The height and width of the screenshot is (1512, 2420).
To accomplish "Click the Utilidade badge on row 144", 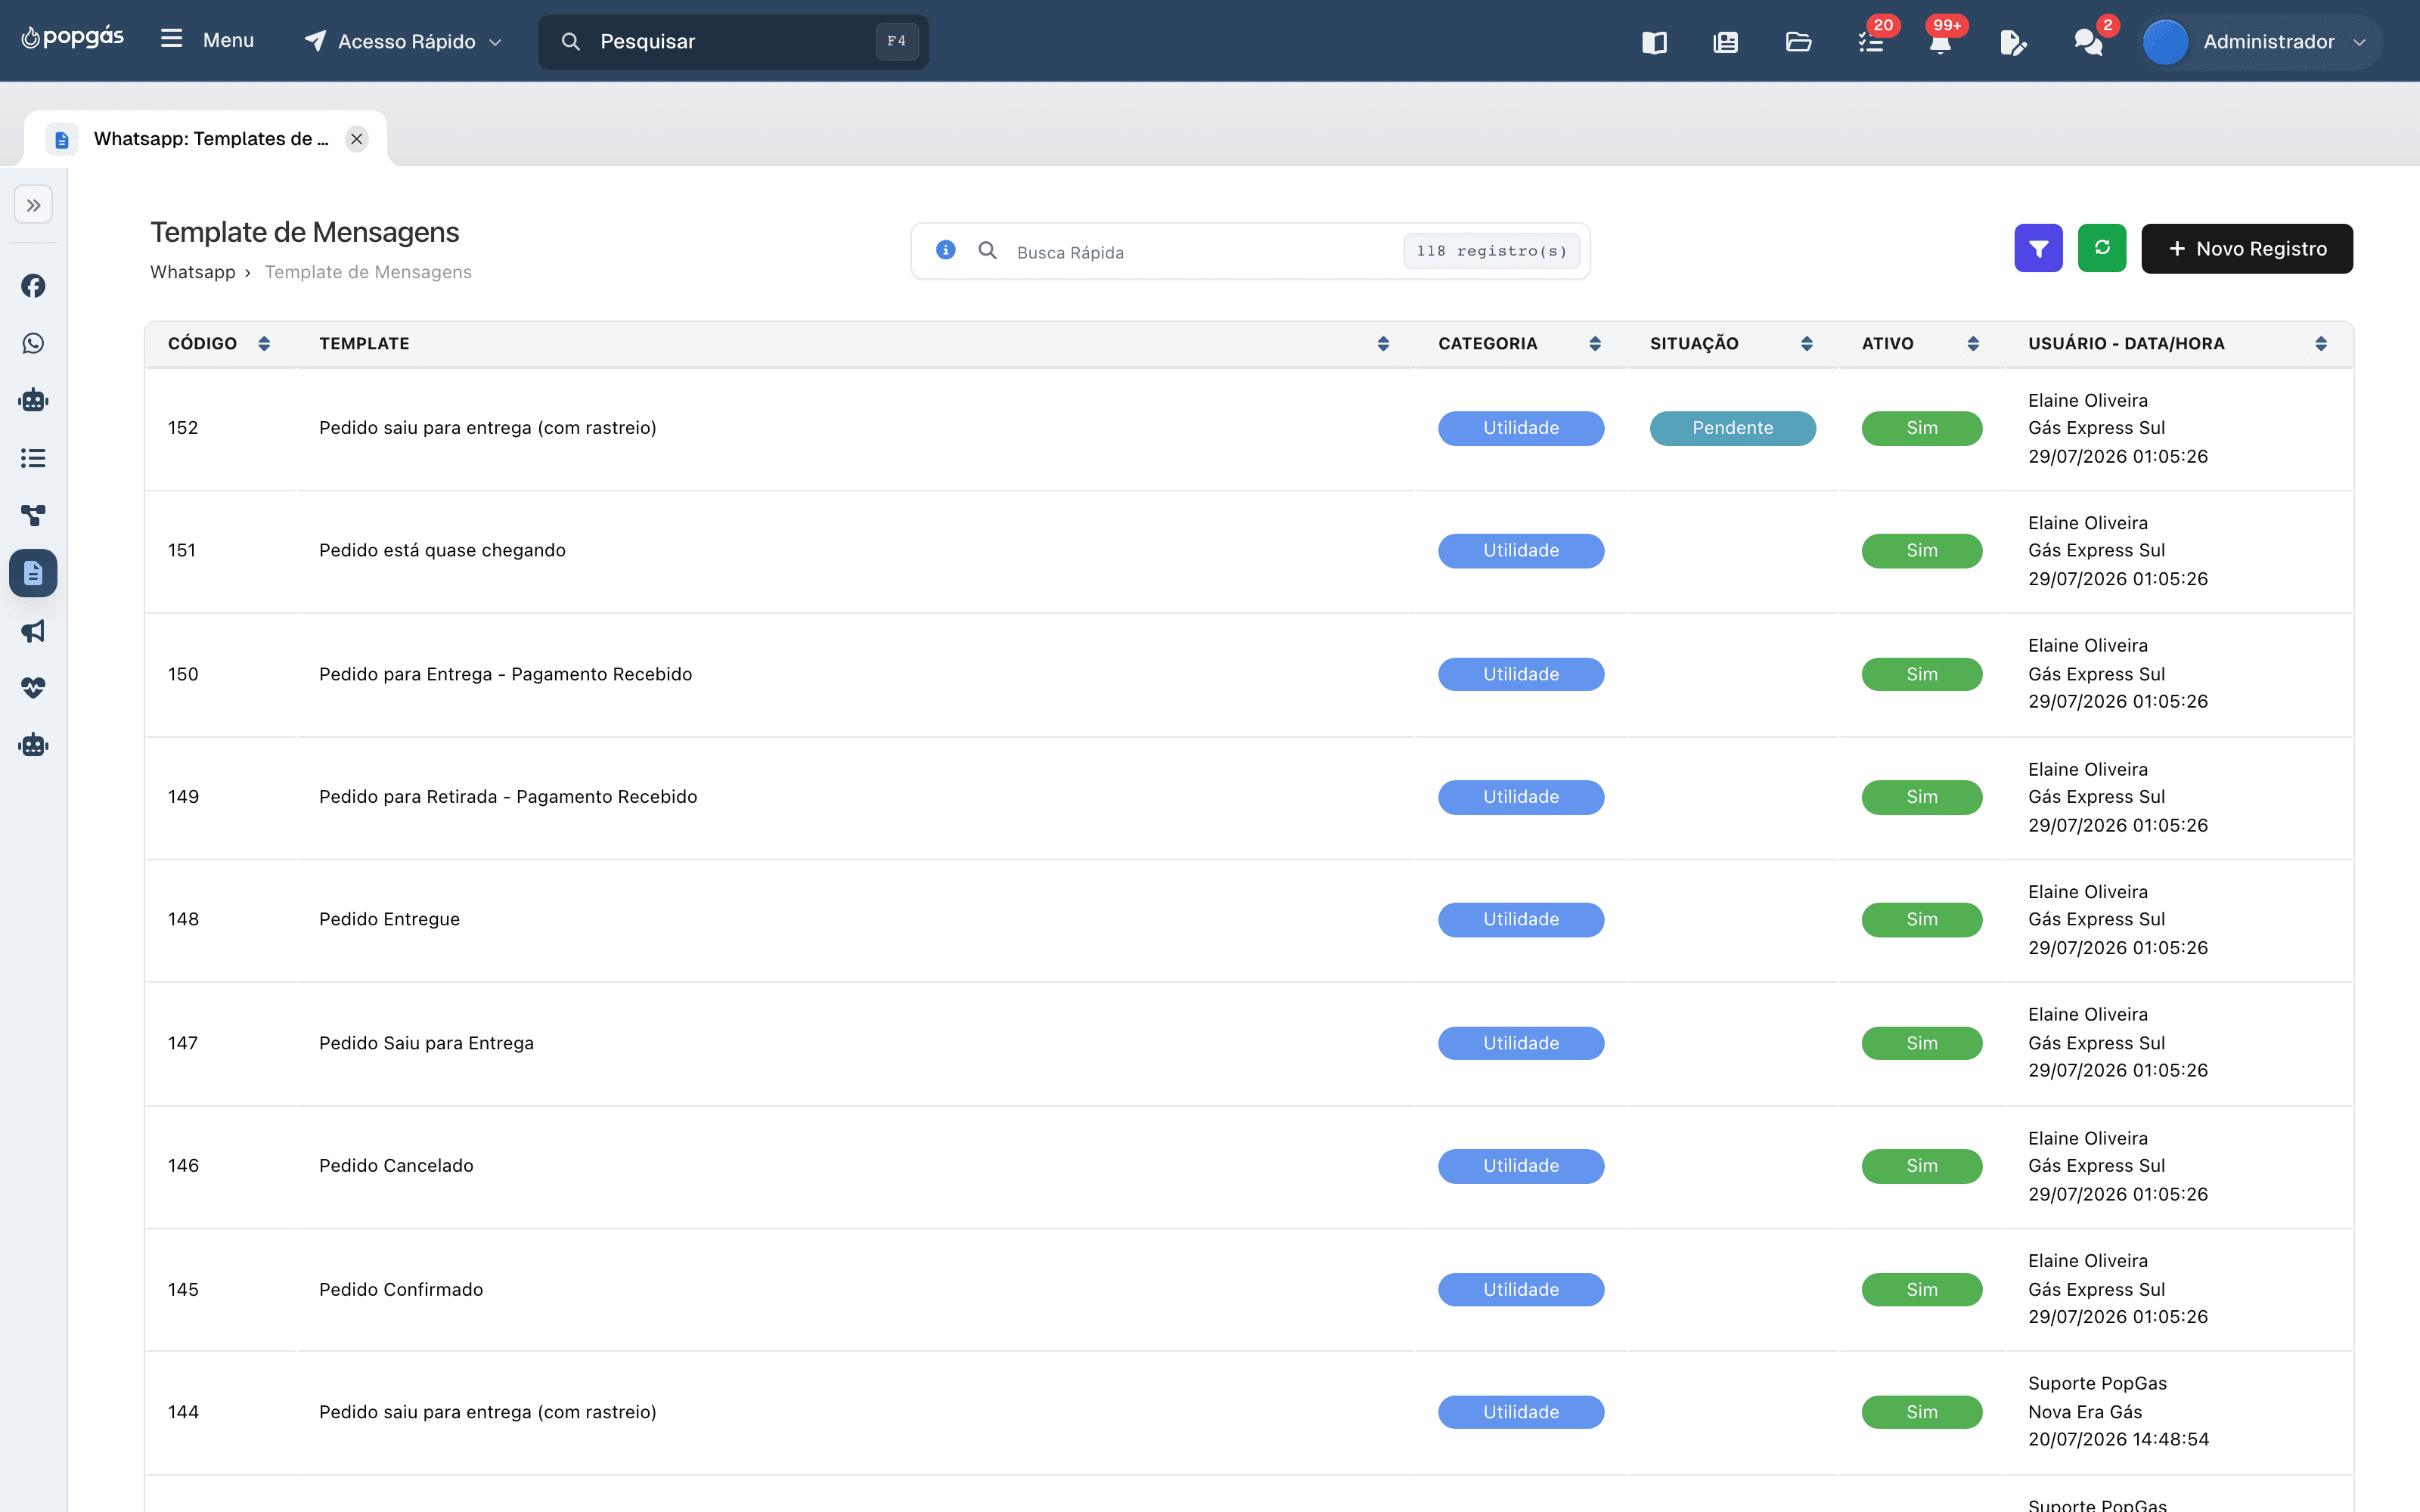I will (1521, 1412).
